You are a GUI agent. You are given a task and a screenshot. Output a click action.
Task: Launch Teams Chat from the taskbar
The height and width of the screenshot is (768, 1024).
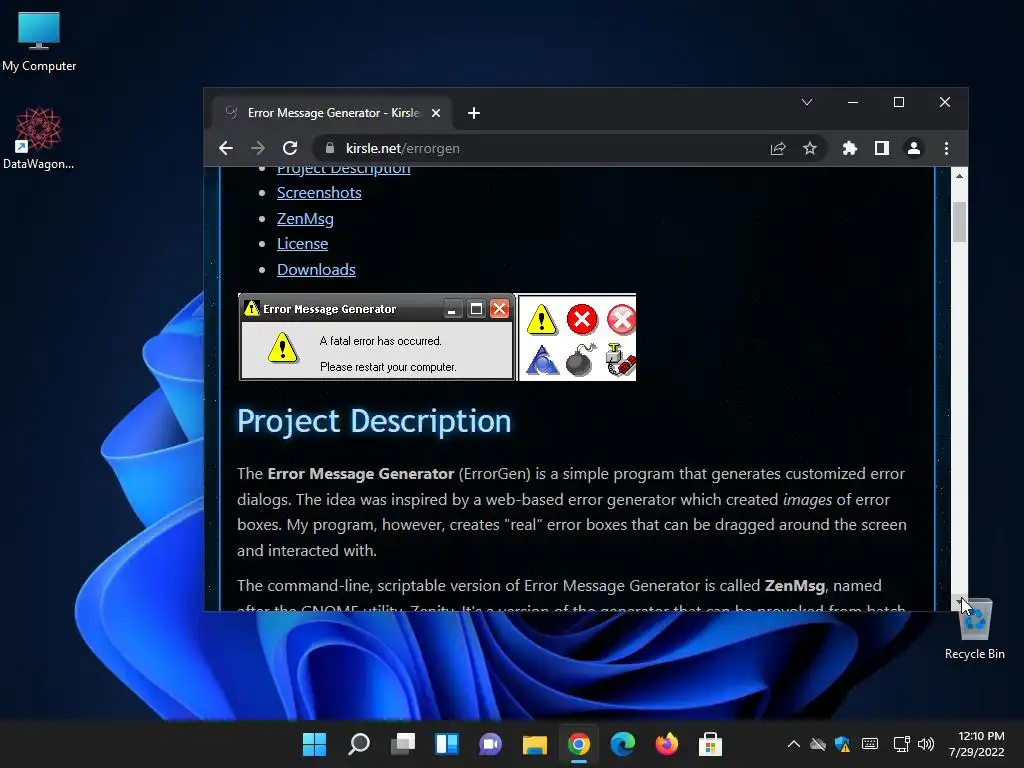(x=490, y=744)
